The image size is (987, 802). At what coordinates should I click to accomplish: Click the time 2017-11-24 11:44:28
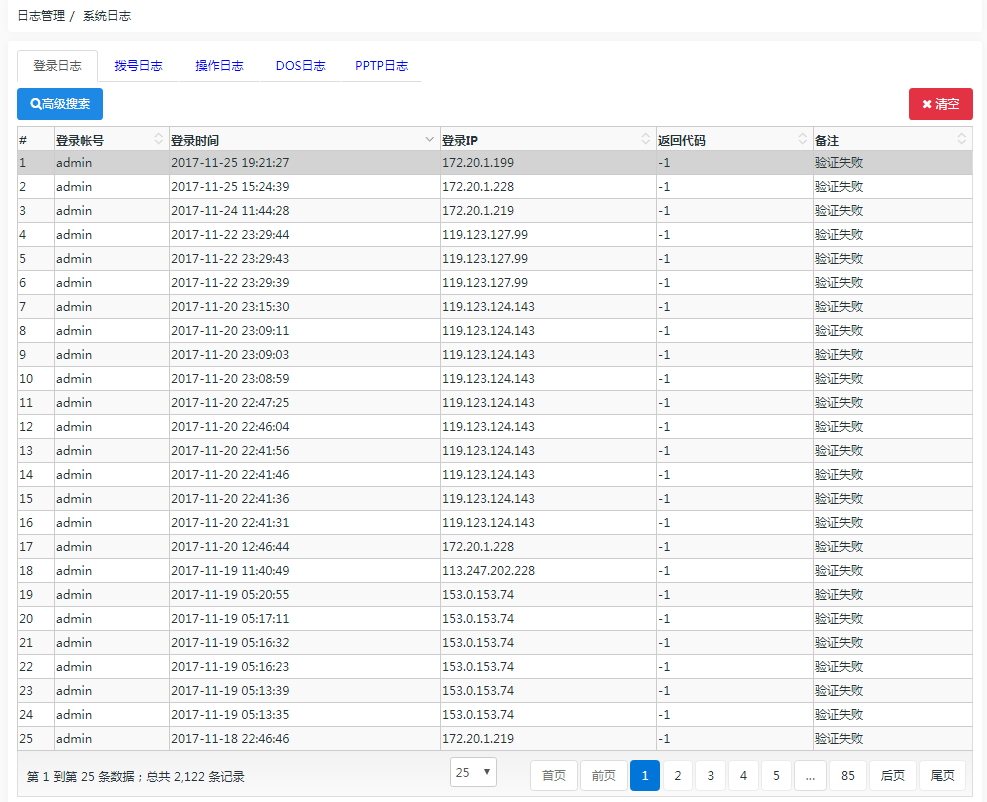click(230, 210)
